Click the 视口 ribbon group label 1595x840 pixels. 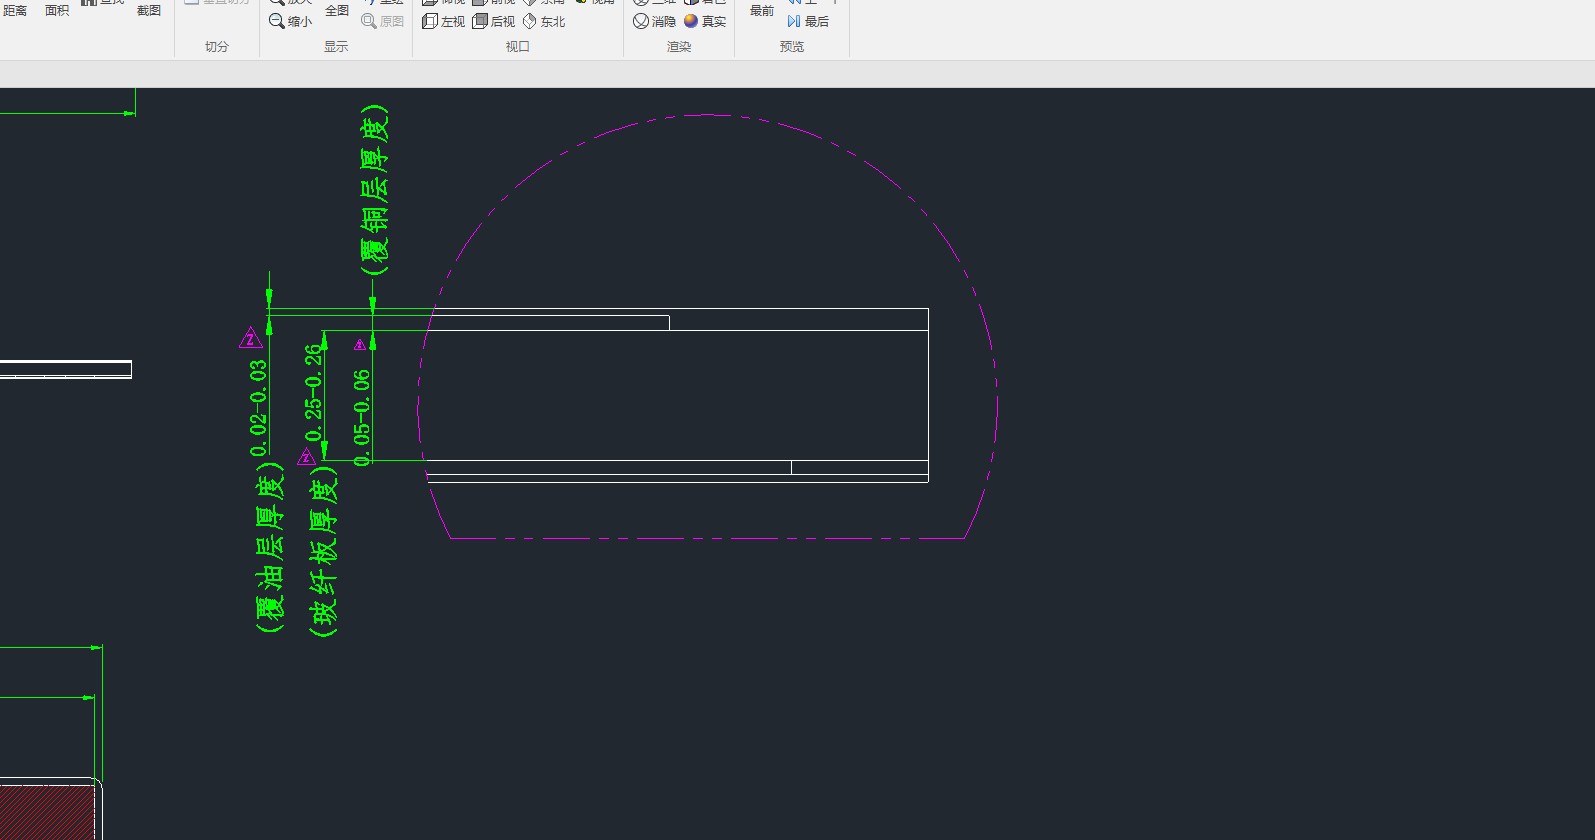click(x=518, y=47)
